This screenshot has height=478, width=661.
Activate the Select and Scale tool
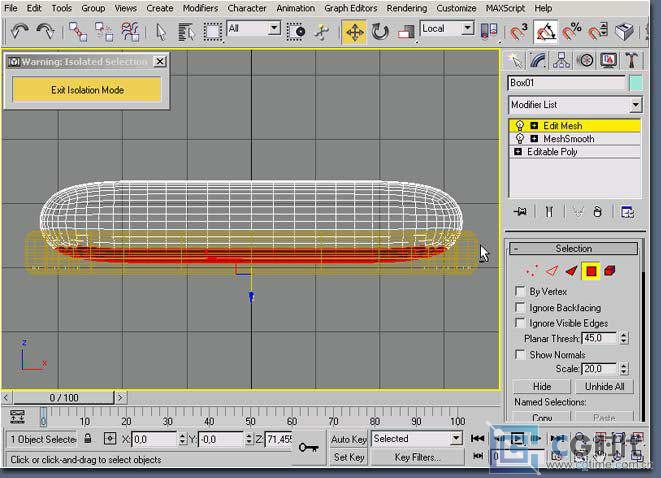(406, 32)
